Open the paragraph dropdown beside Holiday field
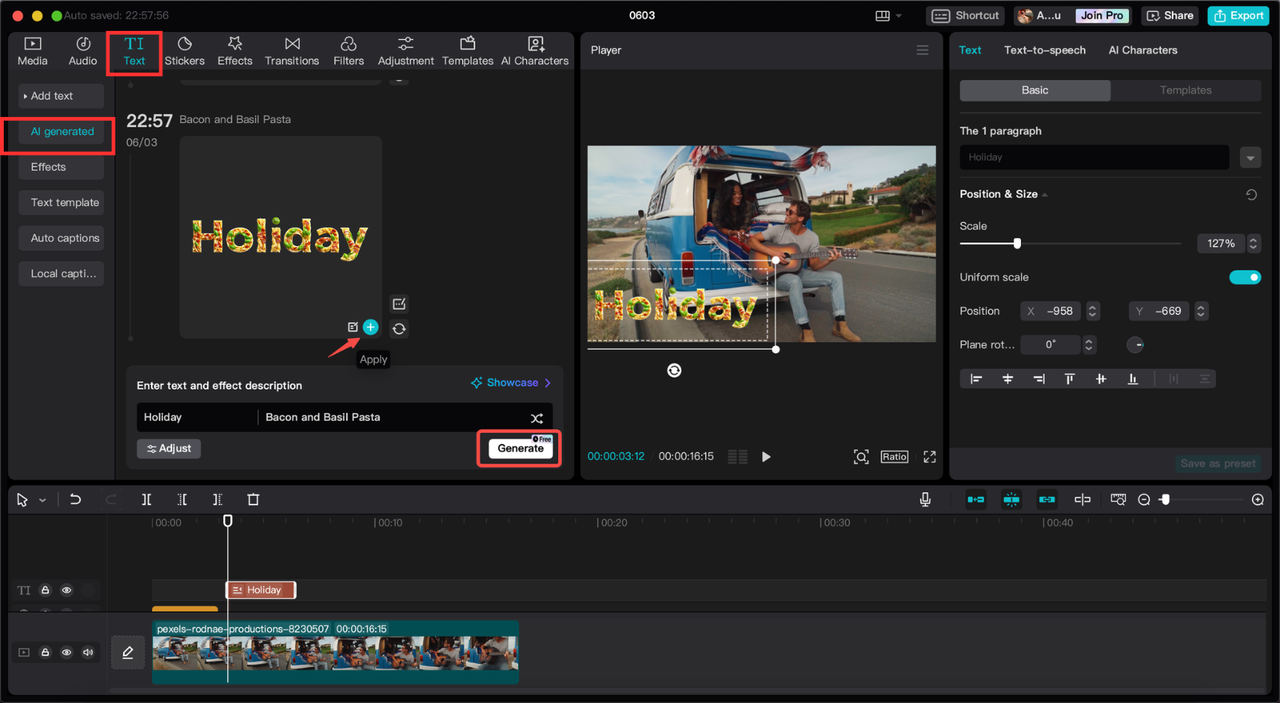 click(x=1250, y=158)
